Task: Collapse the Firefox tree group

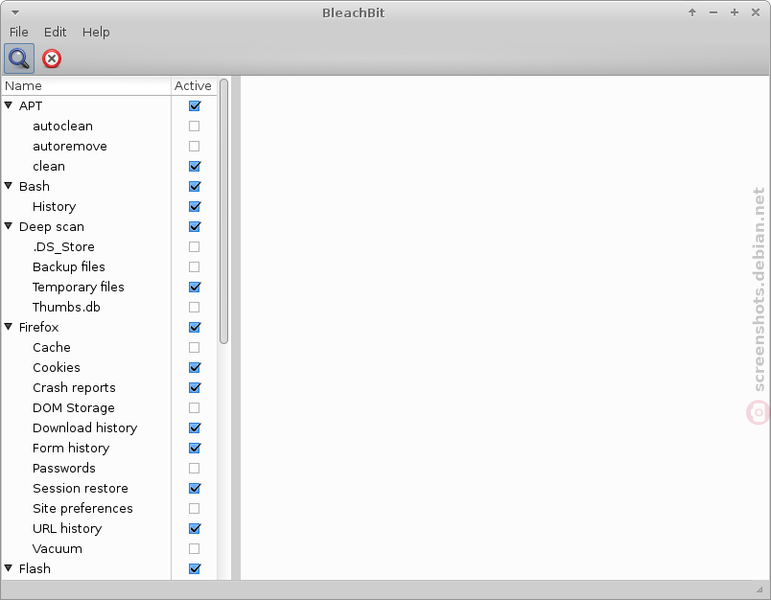Action: 8,327
